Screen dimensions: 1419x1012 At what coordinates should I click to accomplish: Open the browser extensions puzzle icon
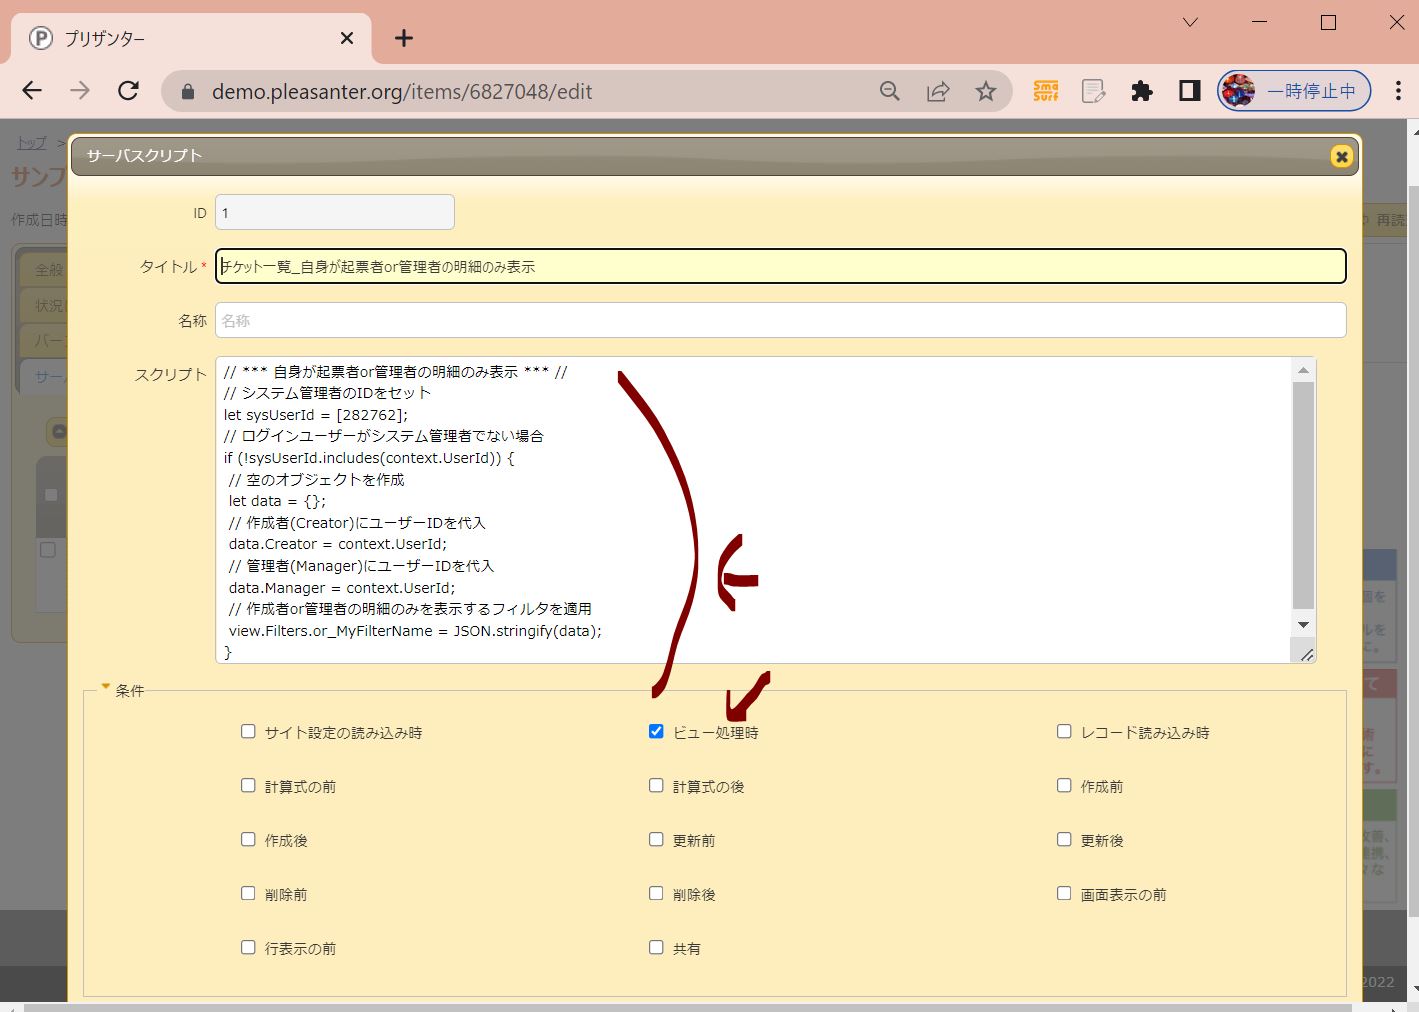(x=1141, y=91)
